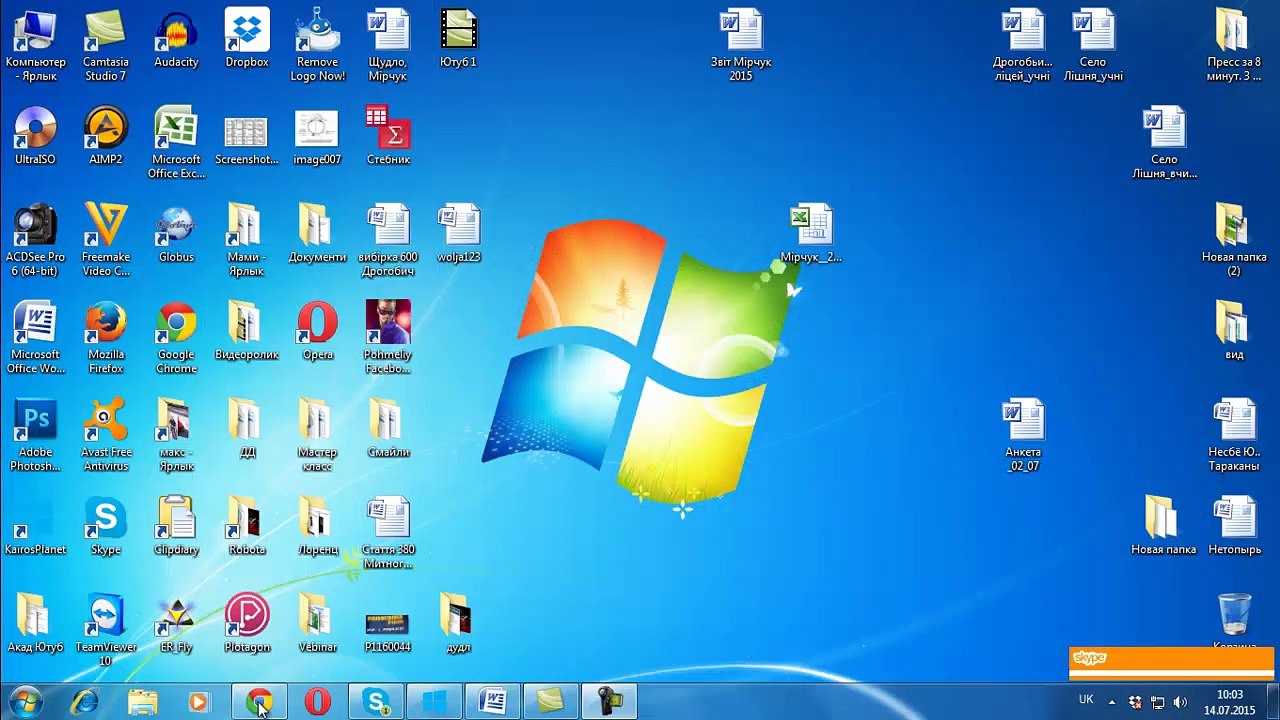
Task: Open the clock showing 10:03
Action: pyautogui.click(x=1230, y=702)
